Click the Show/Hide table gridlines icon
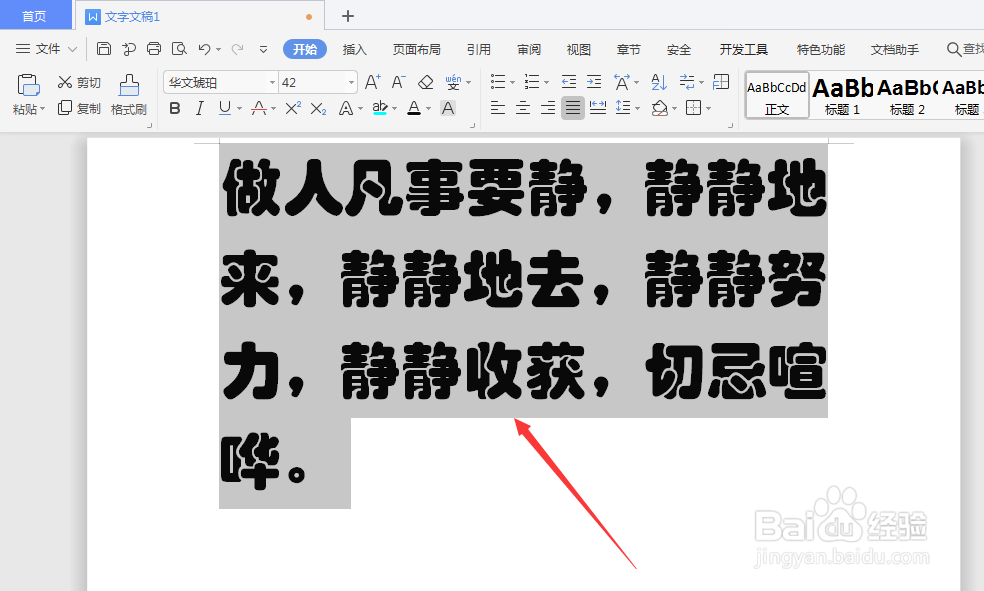The image size is (984, 591). pos(721,82)
